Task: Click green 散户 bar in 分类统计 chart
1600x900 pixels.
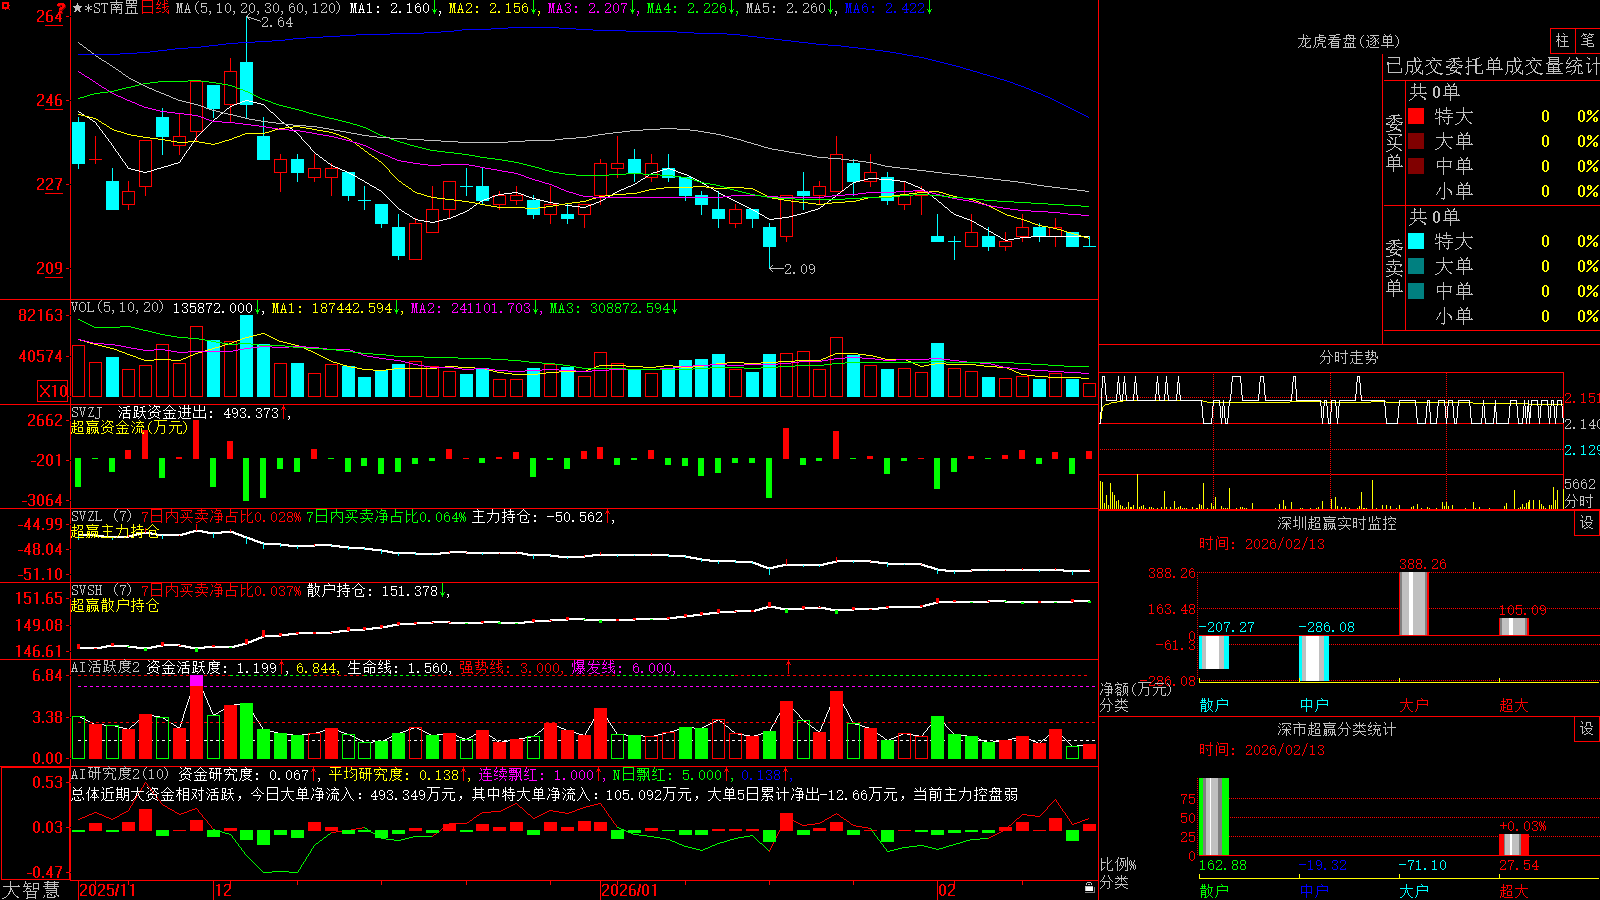Action: pos(1213,817)
